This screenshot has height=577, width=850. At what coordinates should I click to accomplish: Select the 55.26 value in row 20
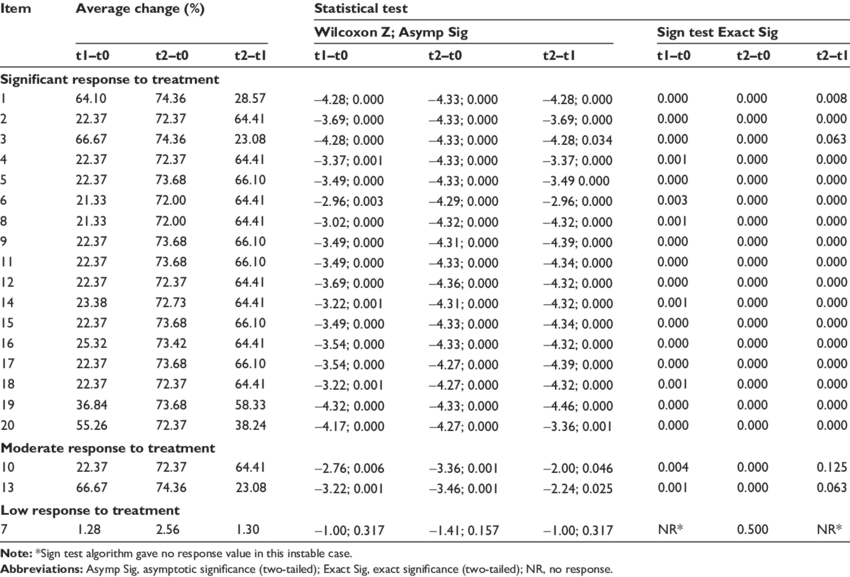90,423
